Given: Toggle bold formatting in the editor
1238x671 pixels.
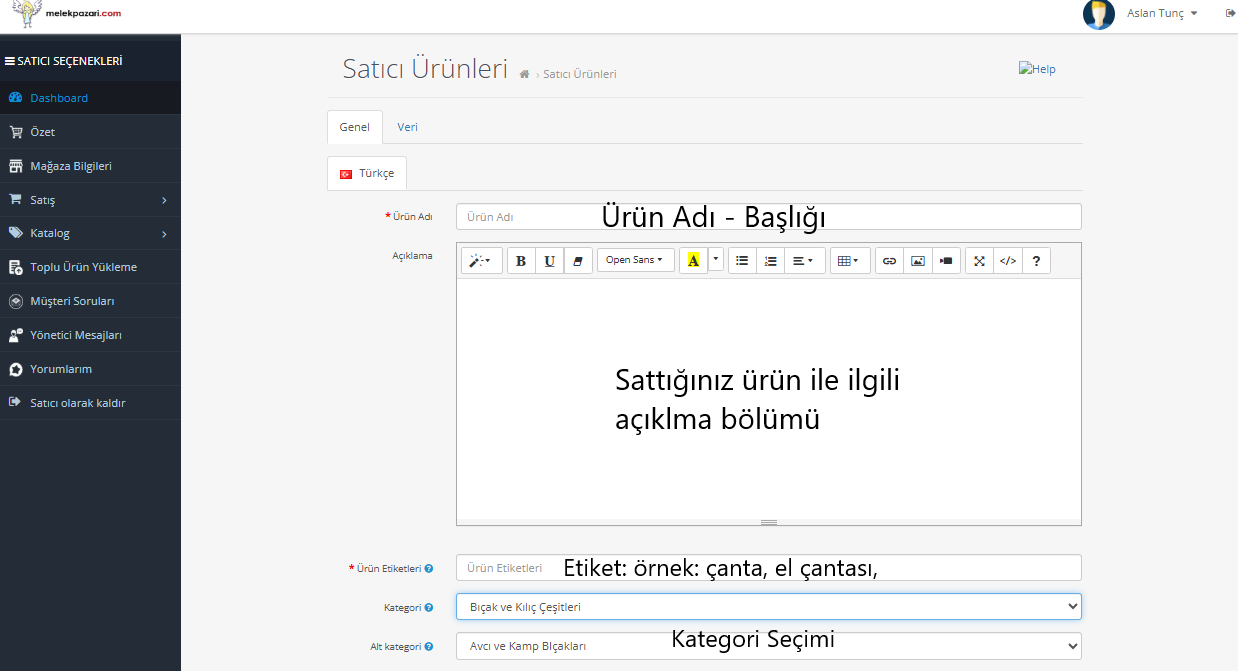Looking at the screenshot, I should (x=521, y=261).
